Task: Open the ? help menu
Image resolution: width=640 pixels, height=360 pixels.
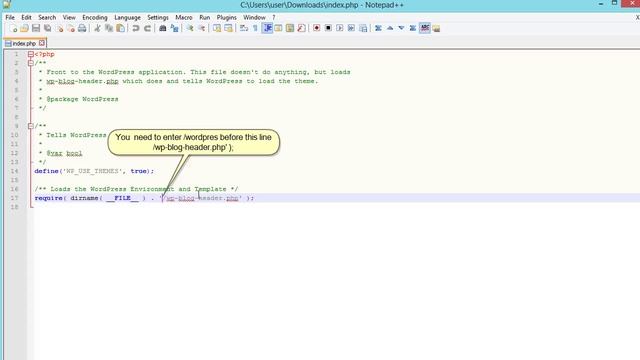Action: pyautogui.click(x=274, y=18)
